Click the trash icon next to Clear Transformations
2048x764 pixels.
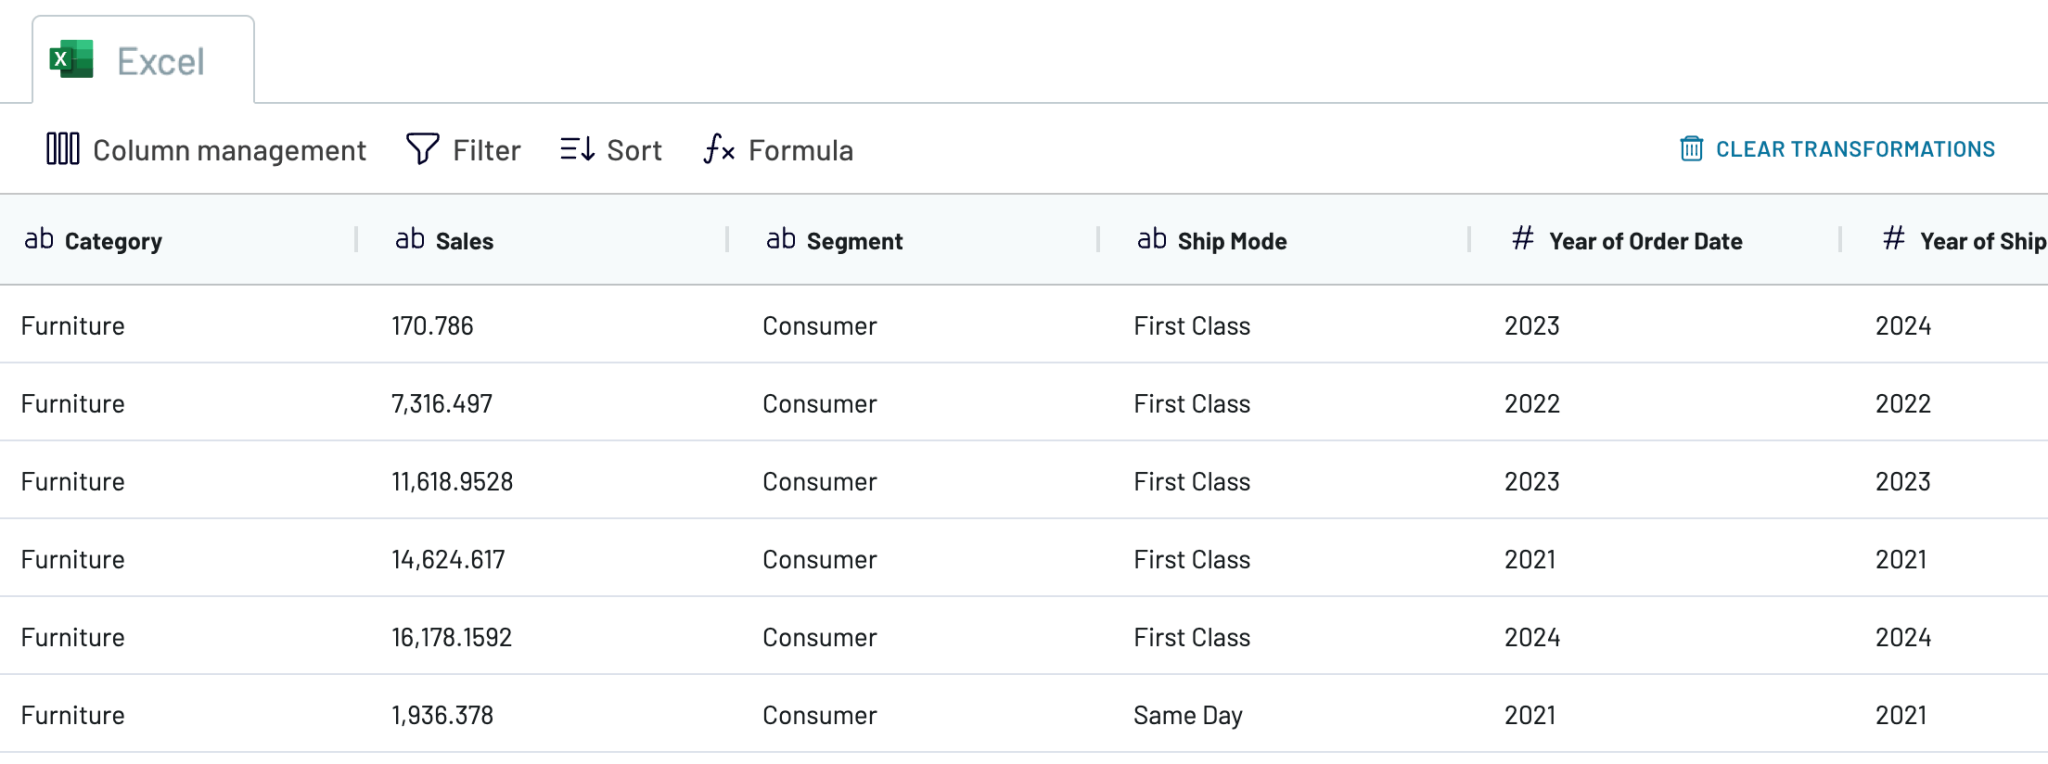[x=1690, y=148]
